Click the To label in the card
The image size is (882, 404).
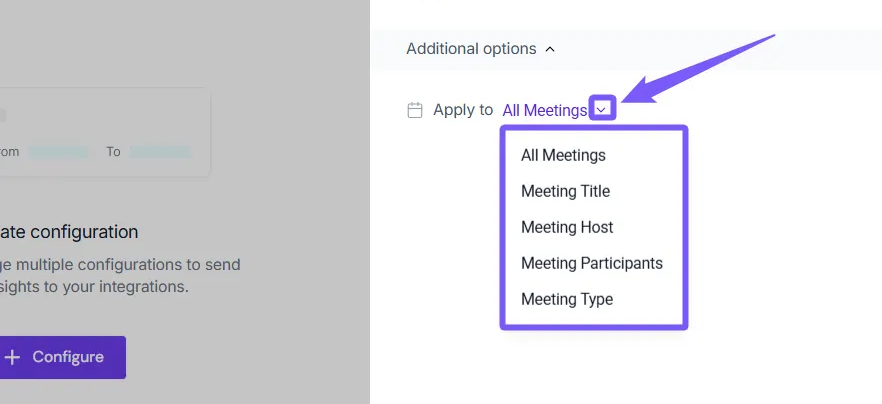[113, 152]
